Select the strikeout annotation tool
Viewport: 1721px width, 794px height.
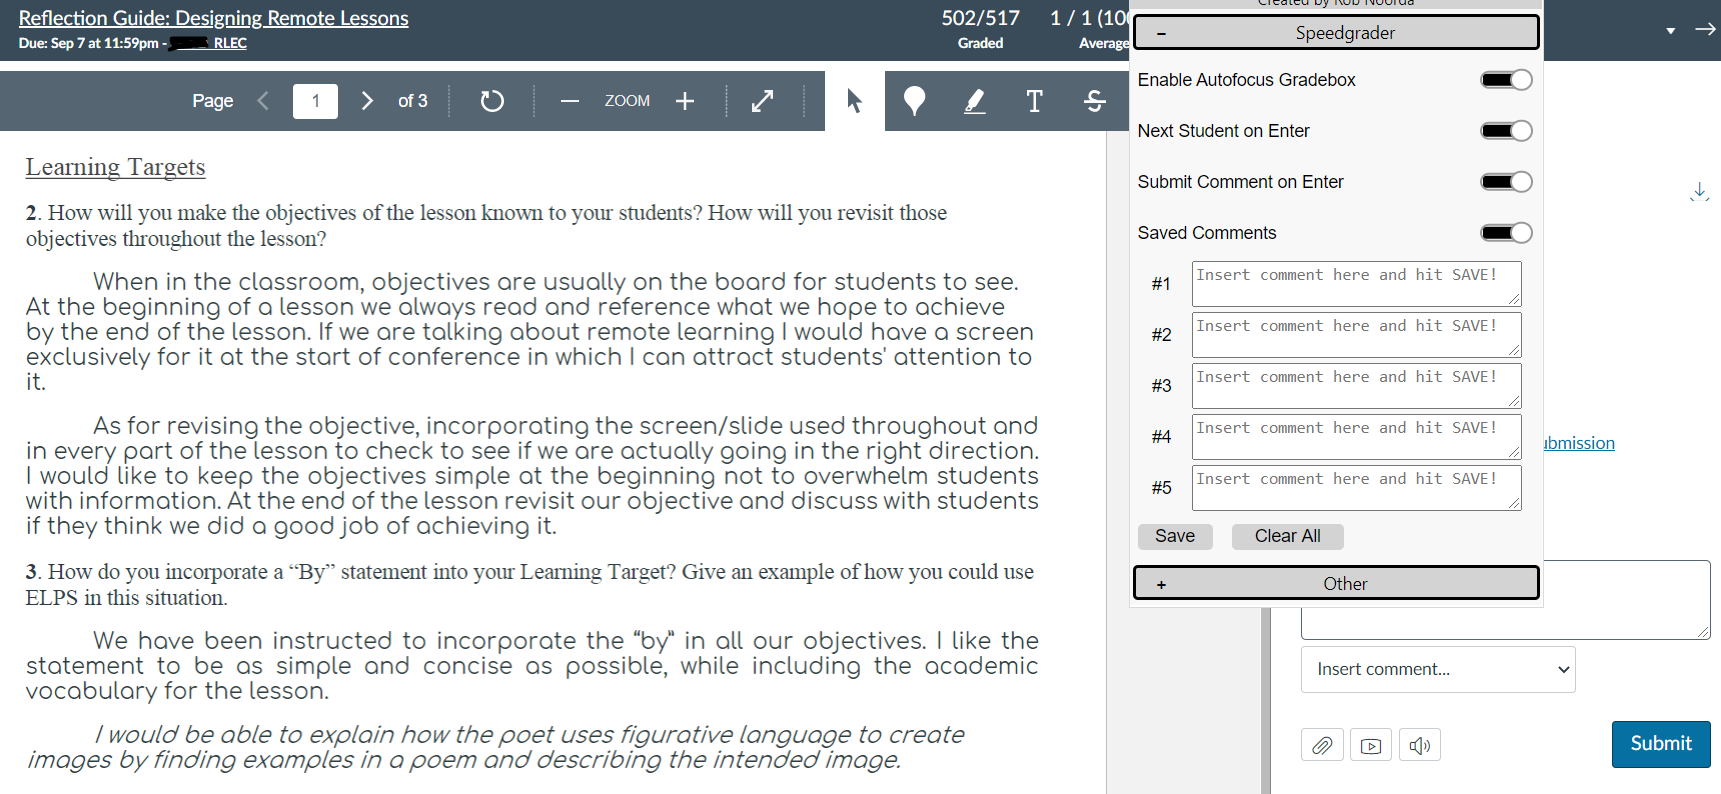tap(1094, 101)
